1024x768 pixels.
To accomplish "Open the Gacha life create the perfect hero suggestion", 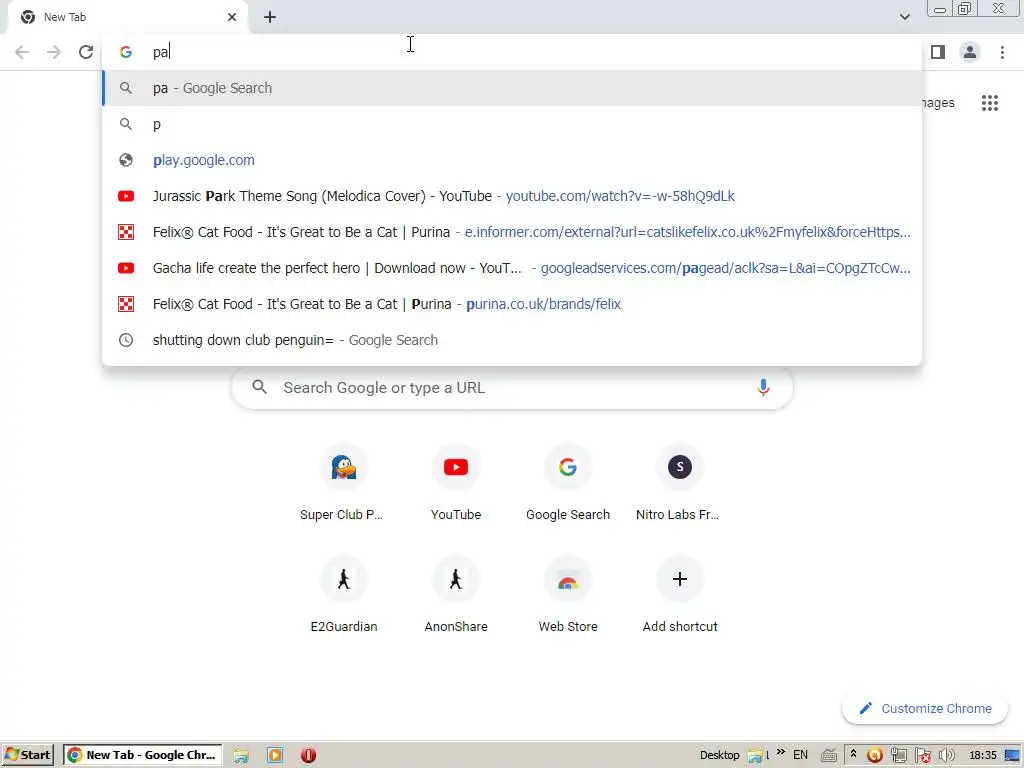I will (512, 268).
